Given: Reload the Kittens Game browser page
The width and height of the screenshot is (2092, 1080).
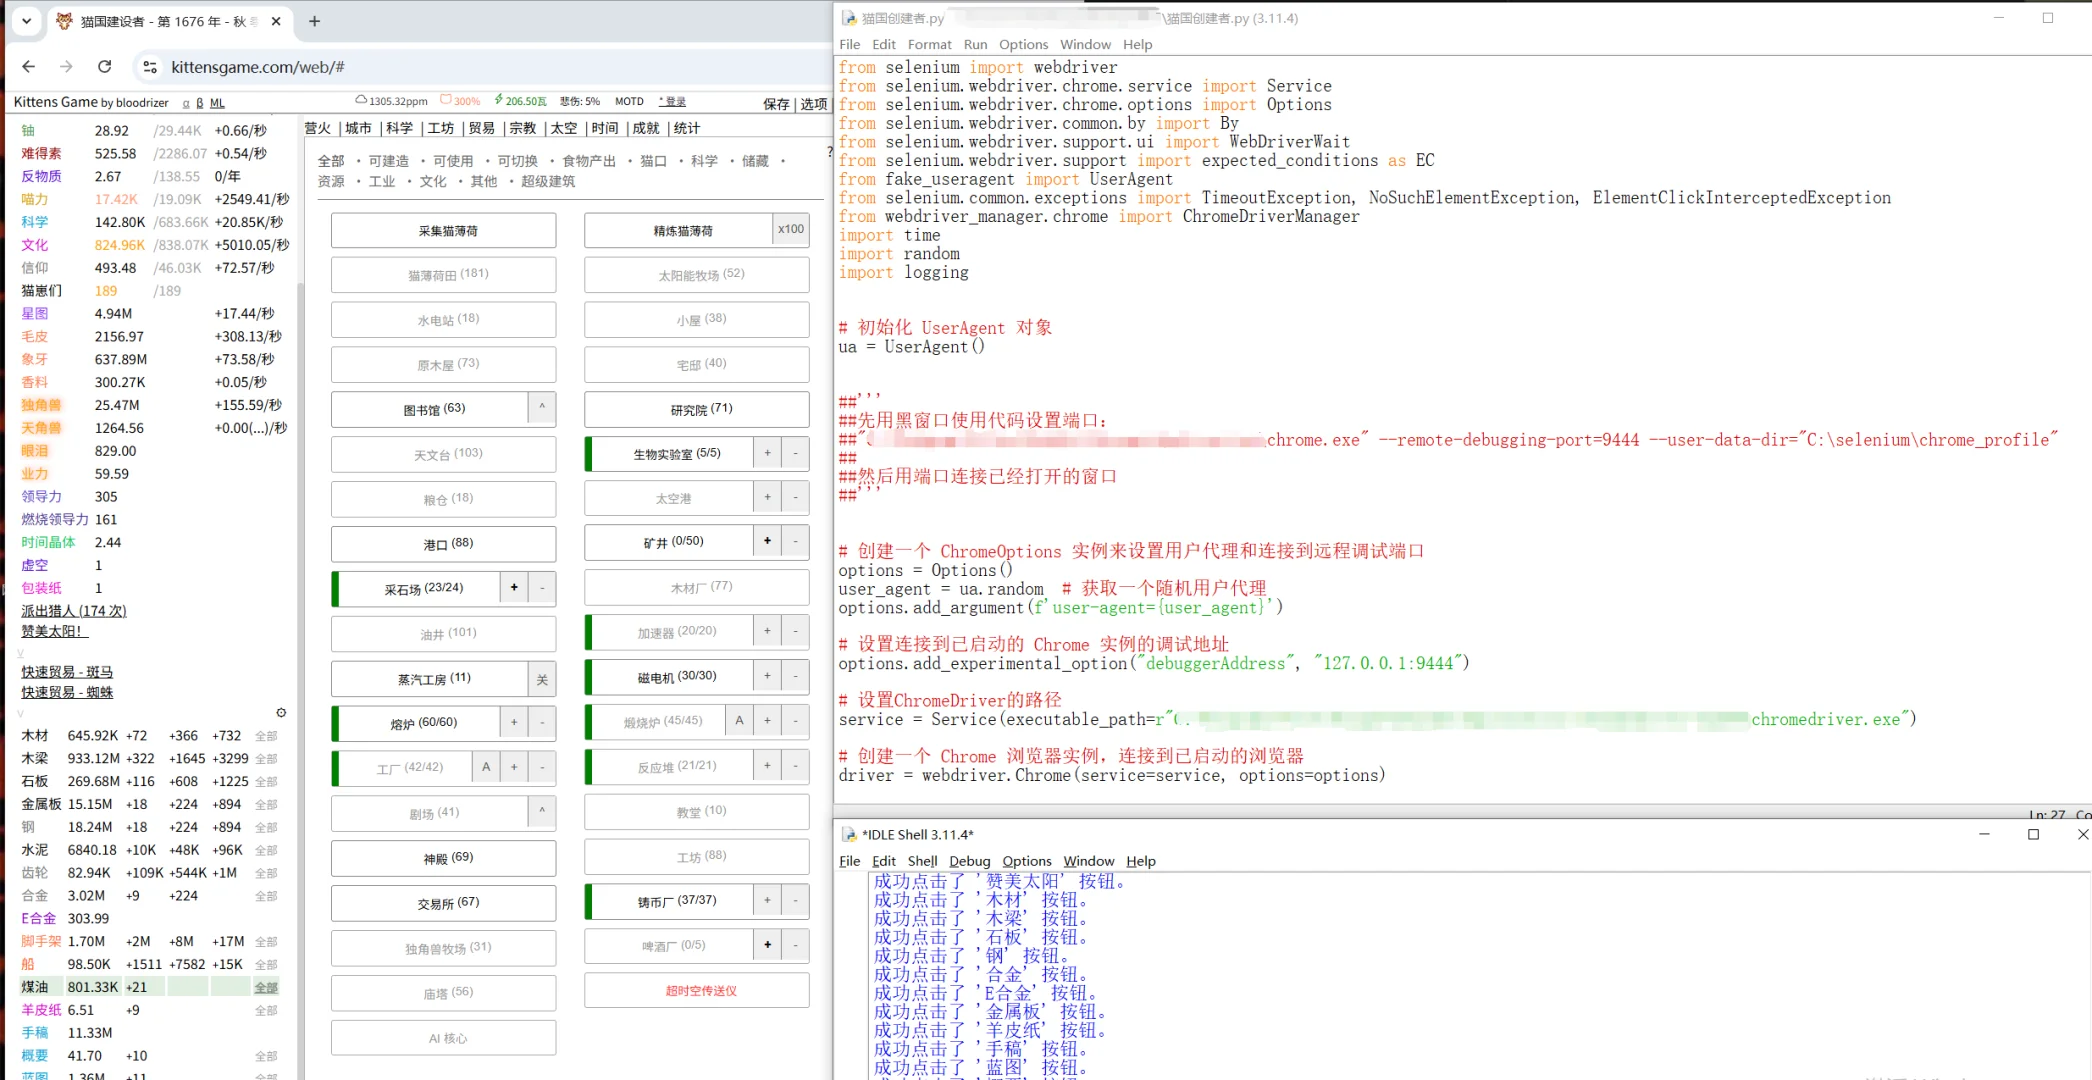Looking at the screenshot, I should [x=104, y=67].
